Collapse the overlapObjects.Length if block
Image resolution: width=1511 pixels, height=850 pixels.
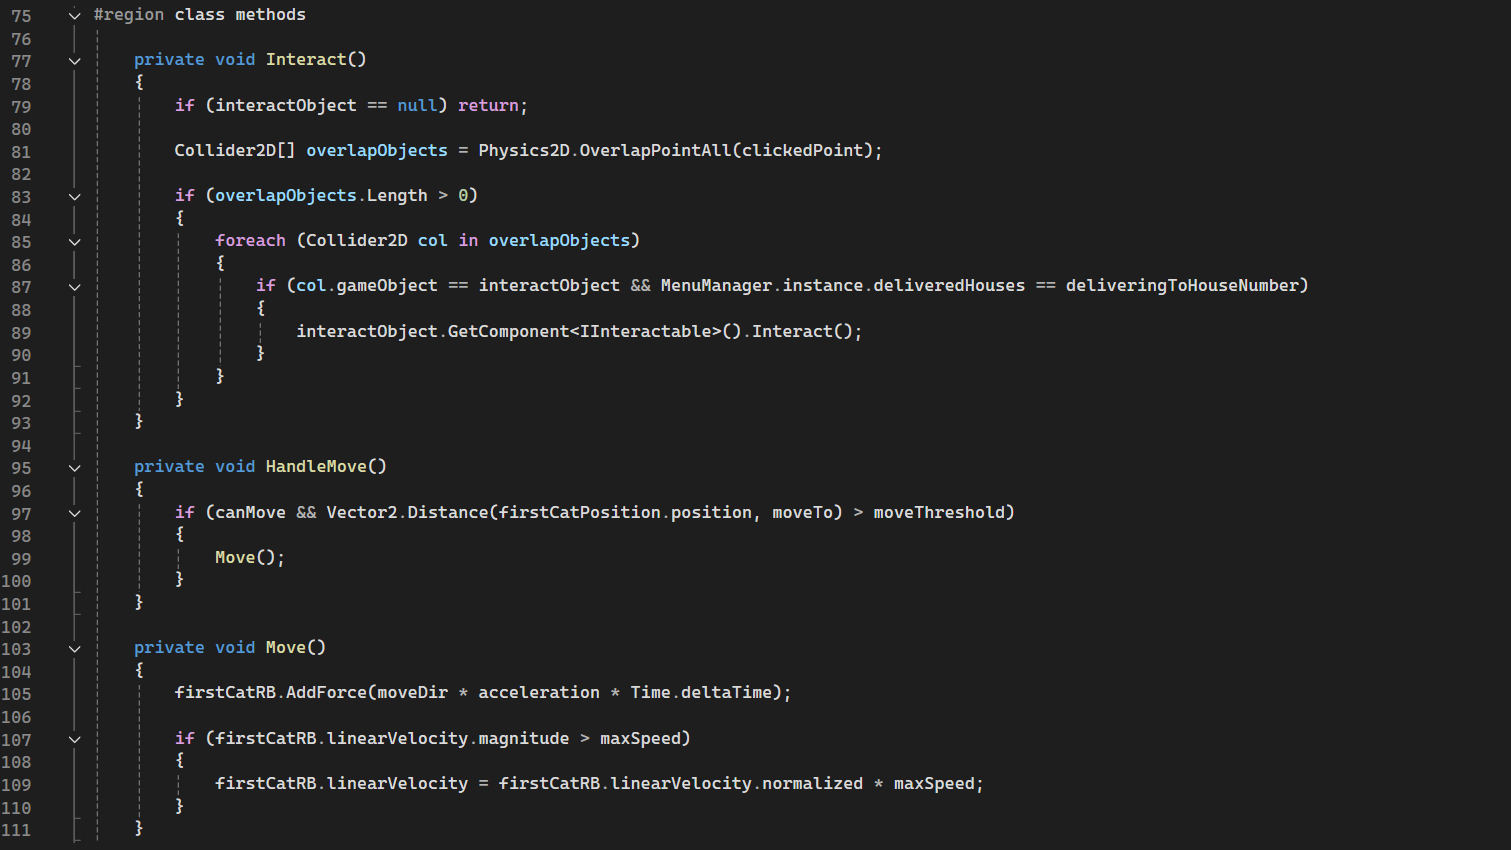74,196
